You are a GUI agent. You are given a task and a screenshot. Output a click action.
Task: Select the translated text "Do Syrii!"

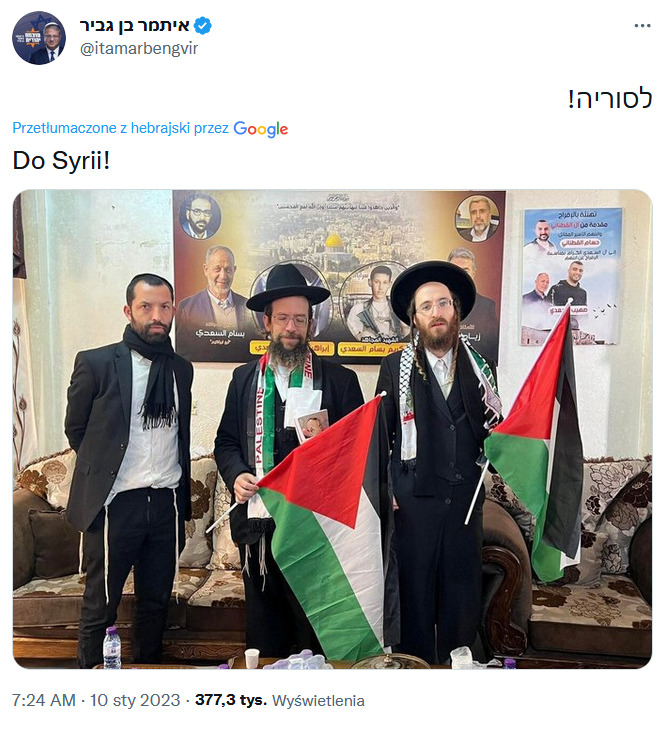click(x=61, y=161)
